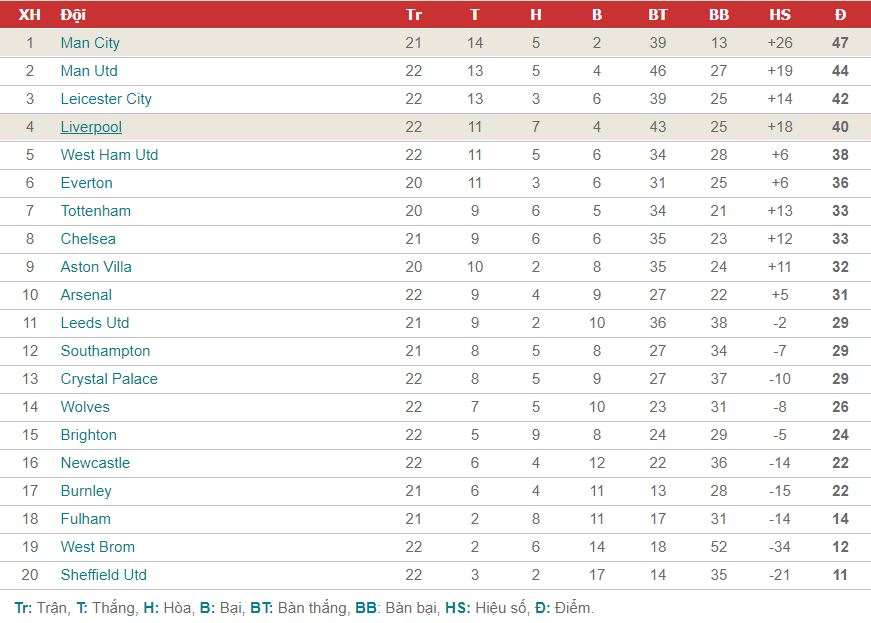
Task: Open the Man Utd team link
Action: pyautogui.click(x=89, y=71)
